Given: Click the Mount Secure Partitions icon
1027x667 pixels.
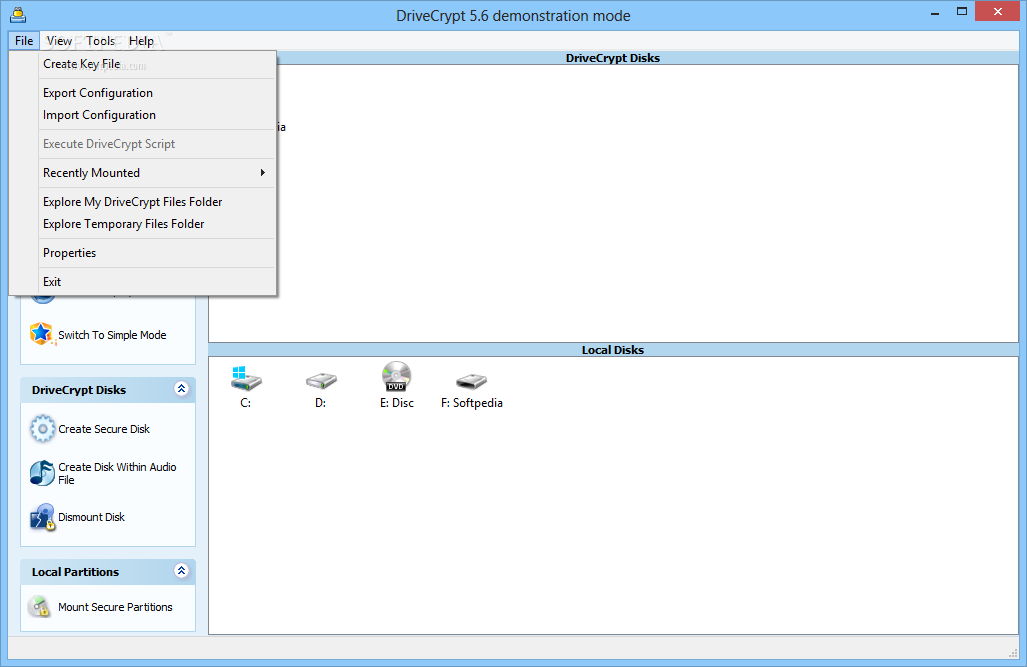Looking at the screenshot, I should point(40,607).
